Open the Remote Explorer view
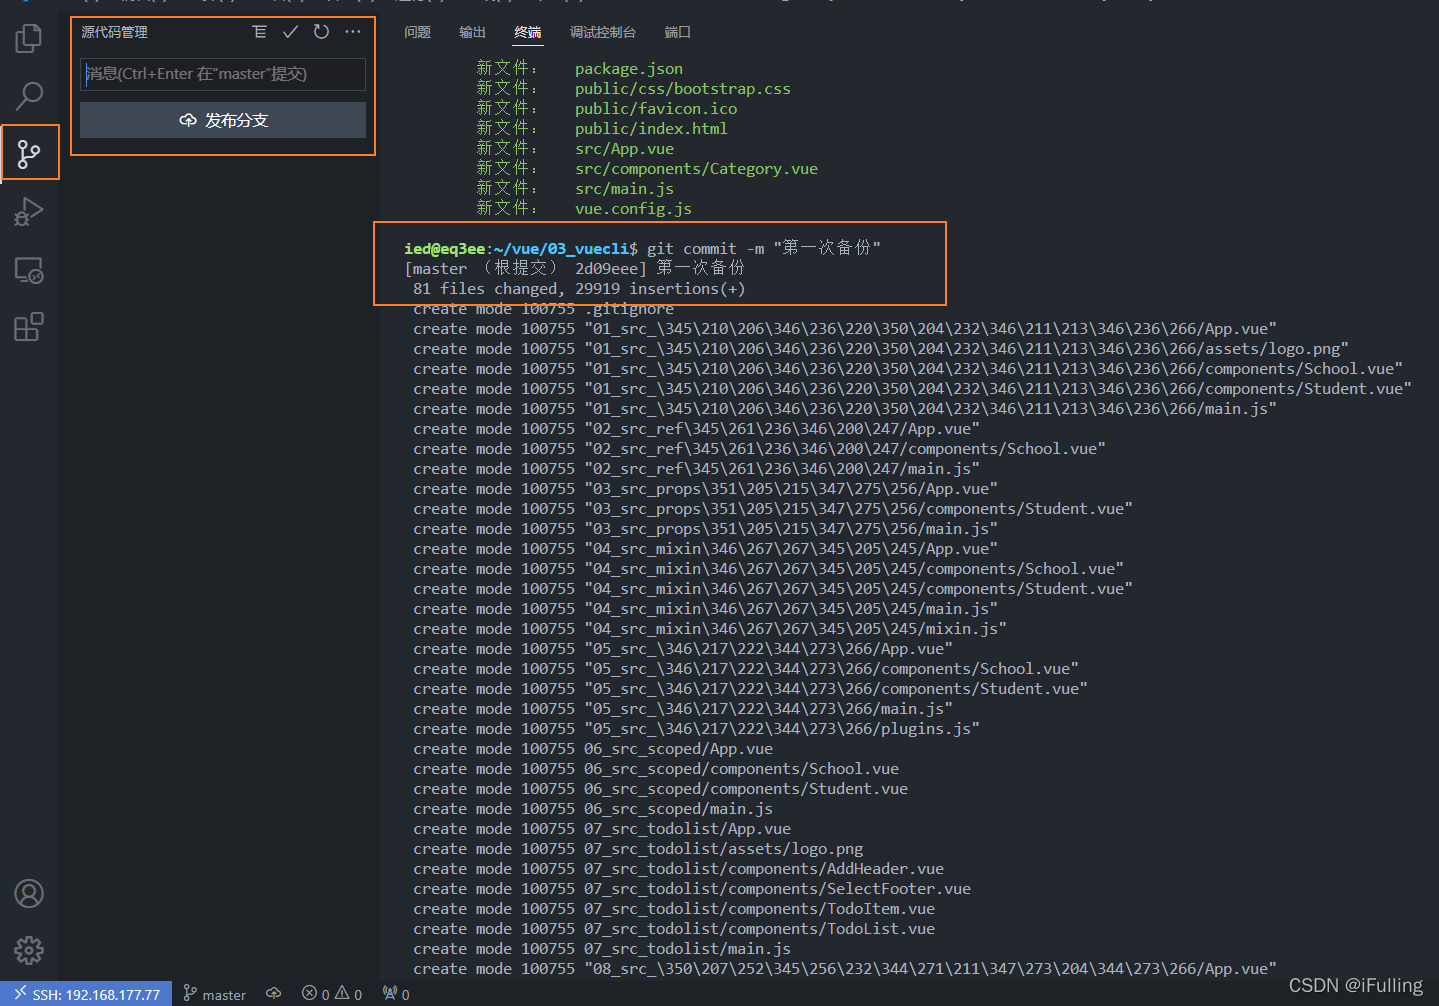1439x1006 pixels. (x=29, y=270)
